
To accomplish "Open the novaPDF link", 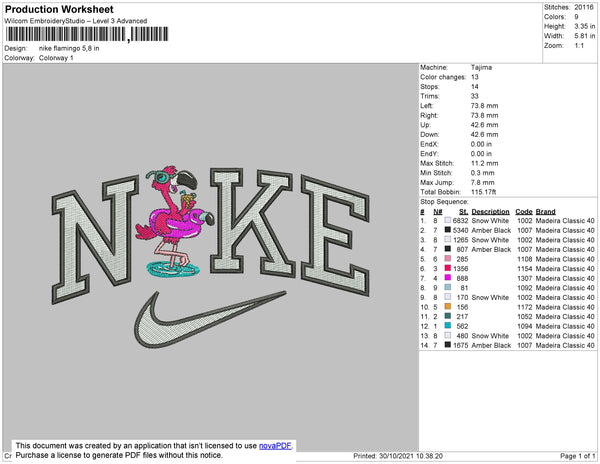I will (x=275, y=446).
